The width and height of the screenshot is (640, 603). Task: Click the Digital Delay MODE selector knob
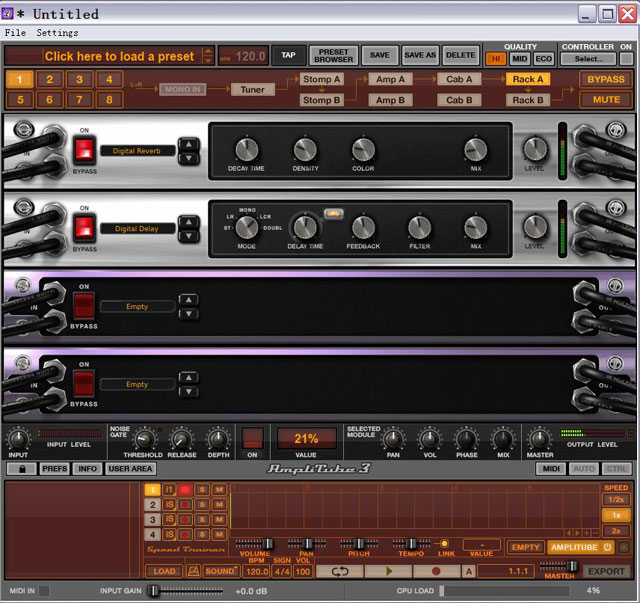point(247,227)
